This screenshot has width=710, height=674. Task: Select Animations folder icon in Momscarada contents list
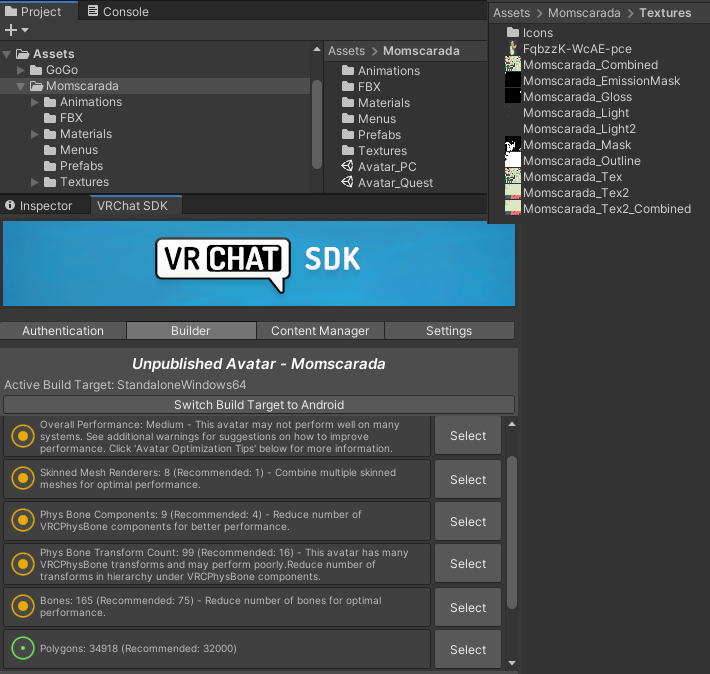[348, 70]
